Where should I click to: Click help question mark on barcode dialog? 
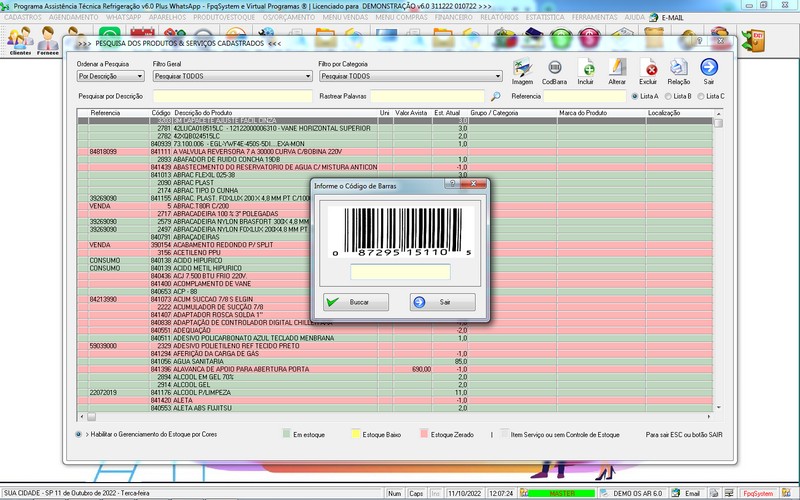pos(452,184)
